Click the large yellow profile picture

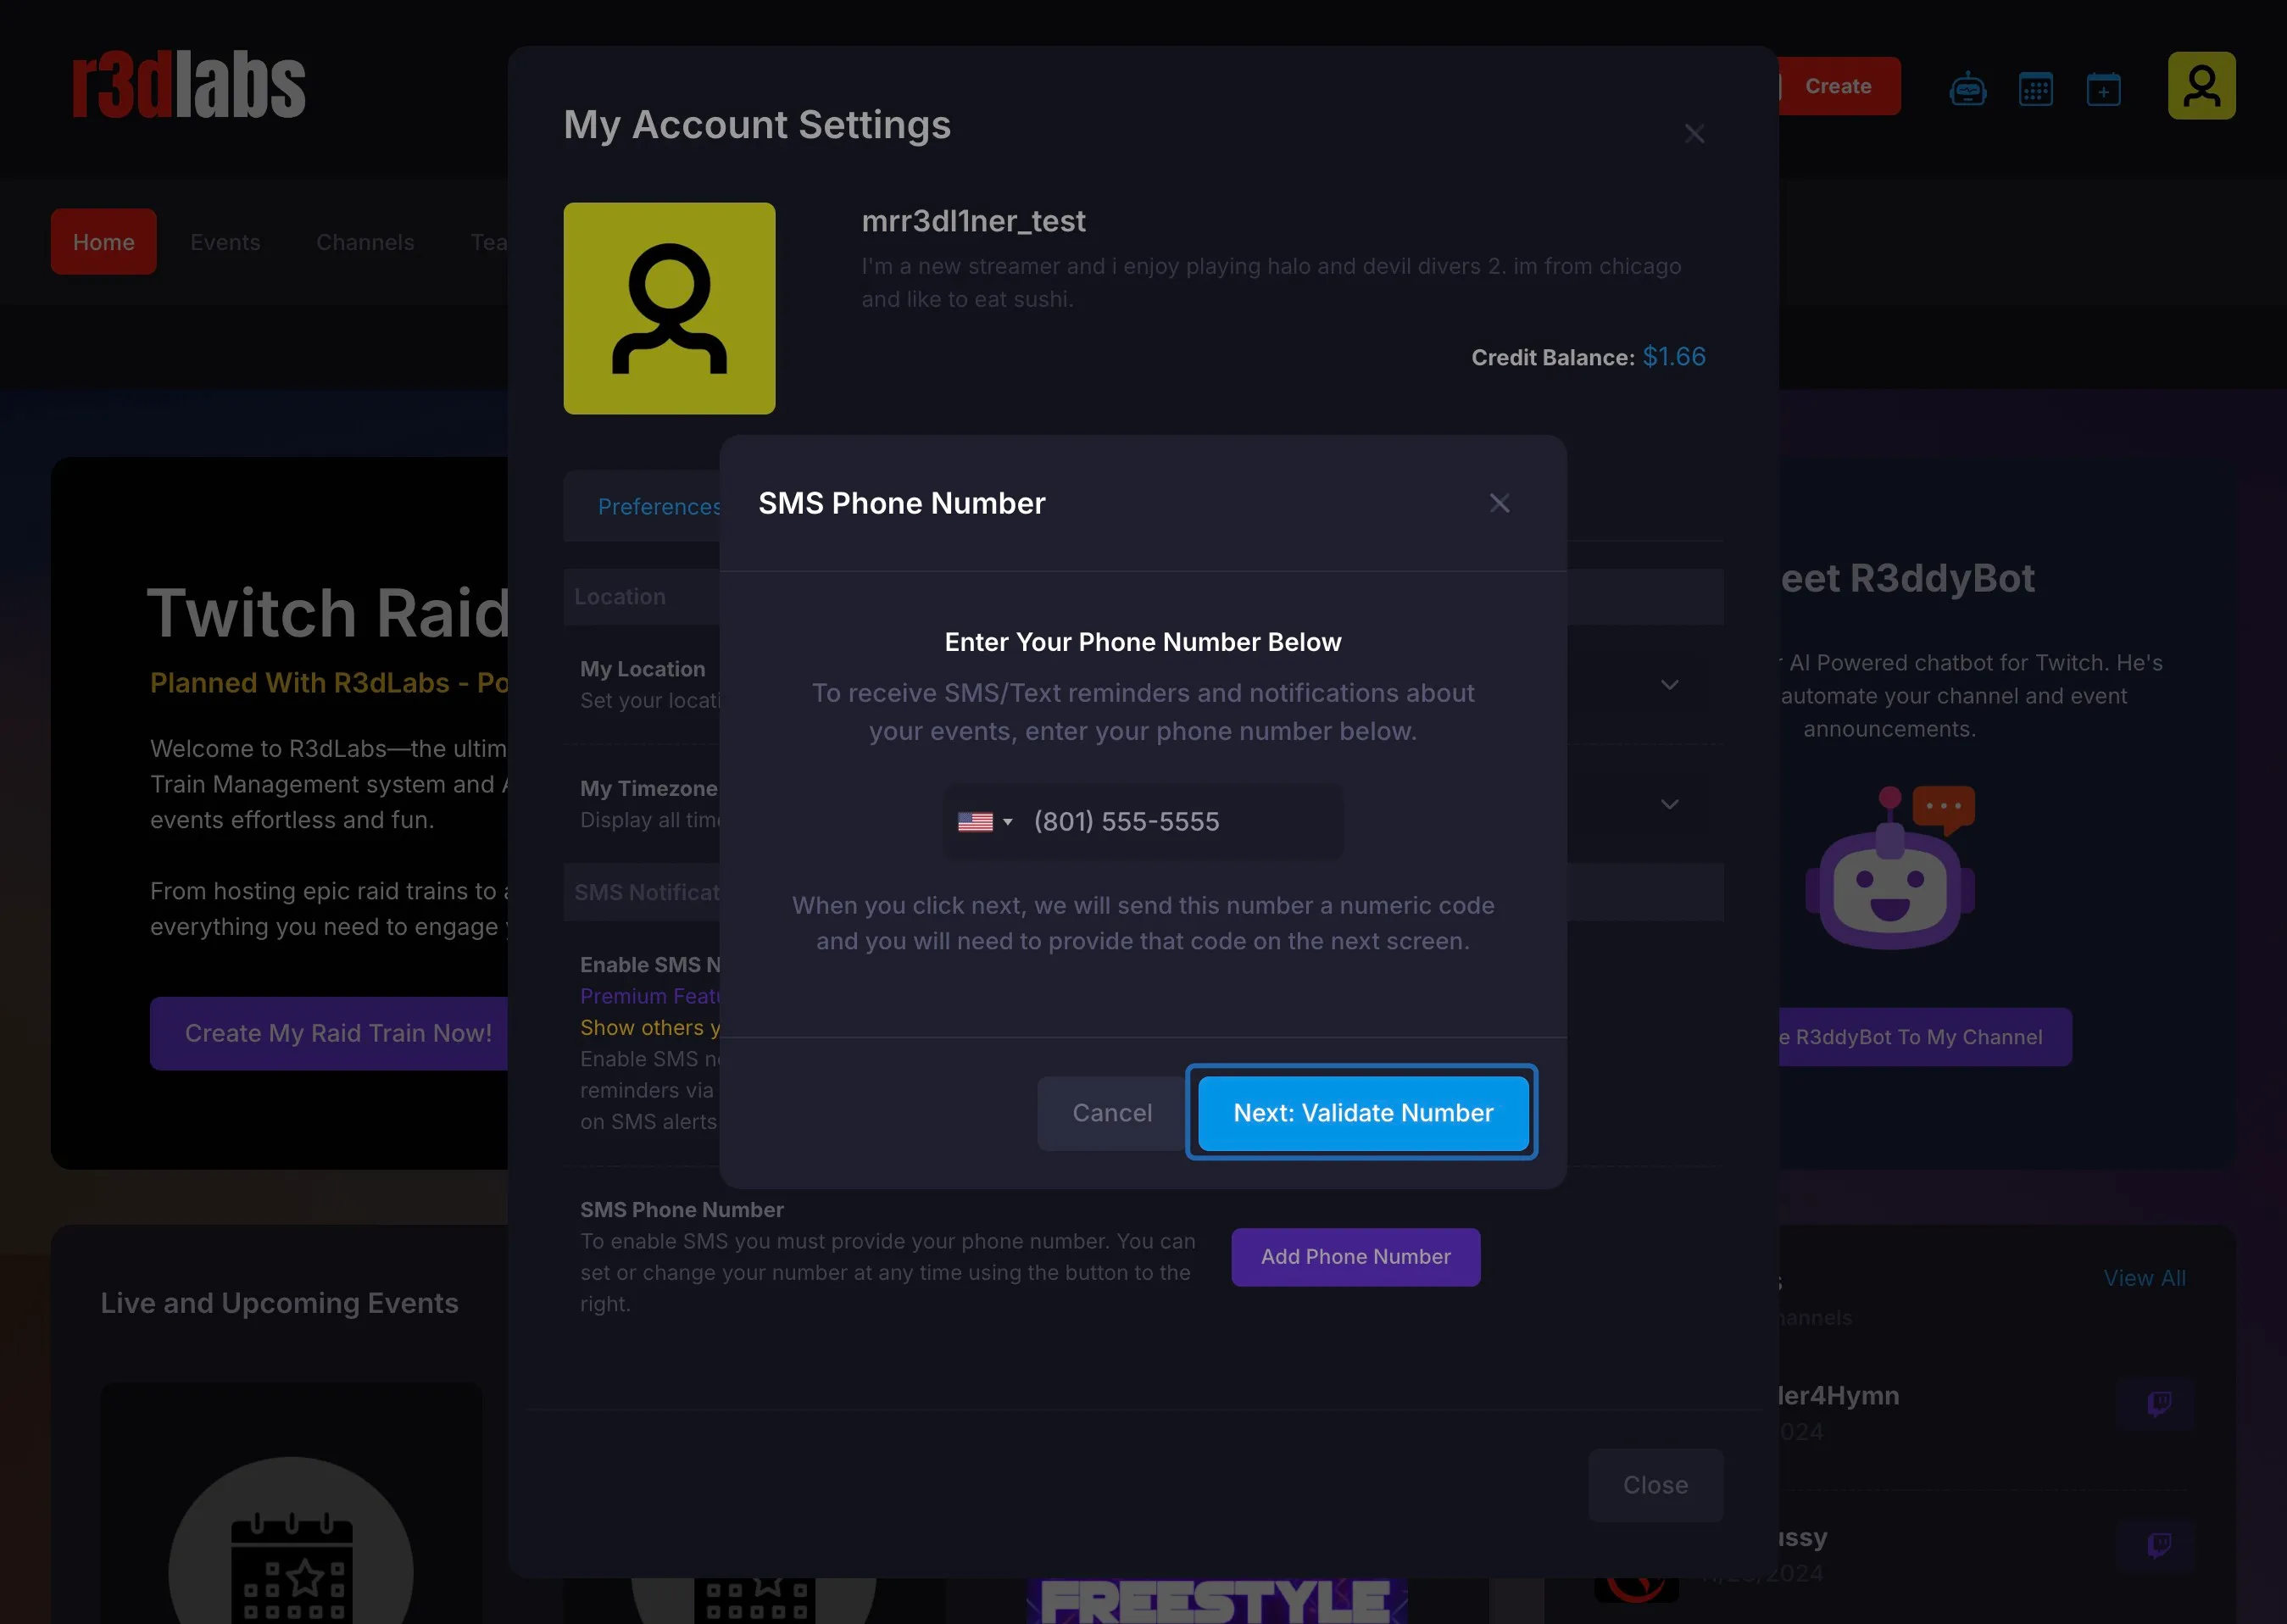(669, 308)
